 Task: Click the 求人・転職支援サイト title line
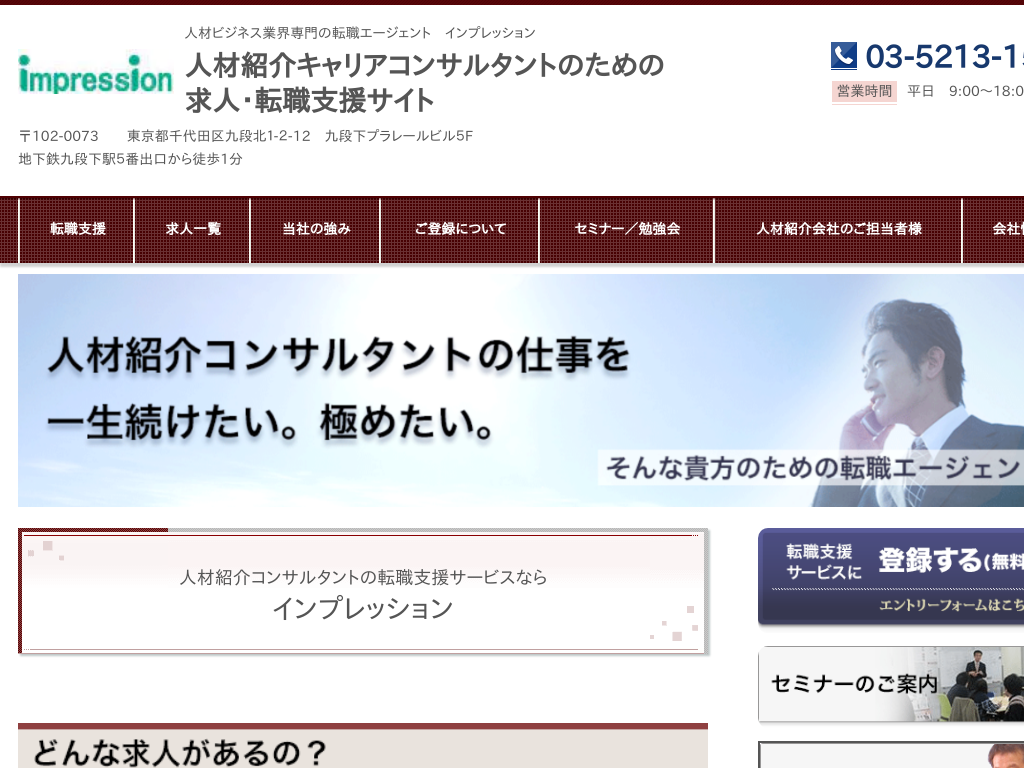click(x=310, y=101)
